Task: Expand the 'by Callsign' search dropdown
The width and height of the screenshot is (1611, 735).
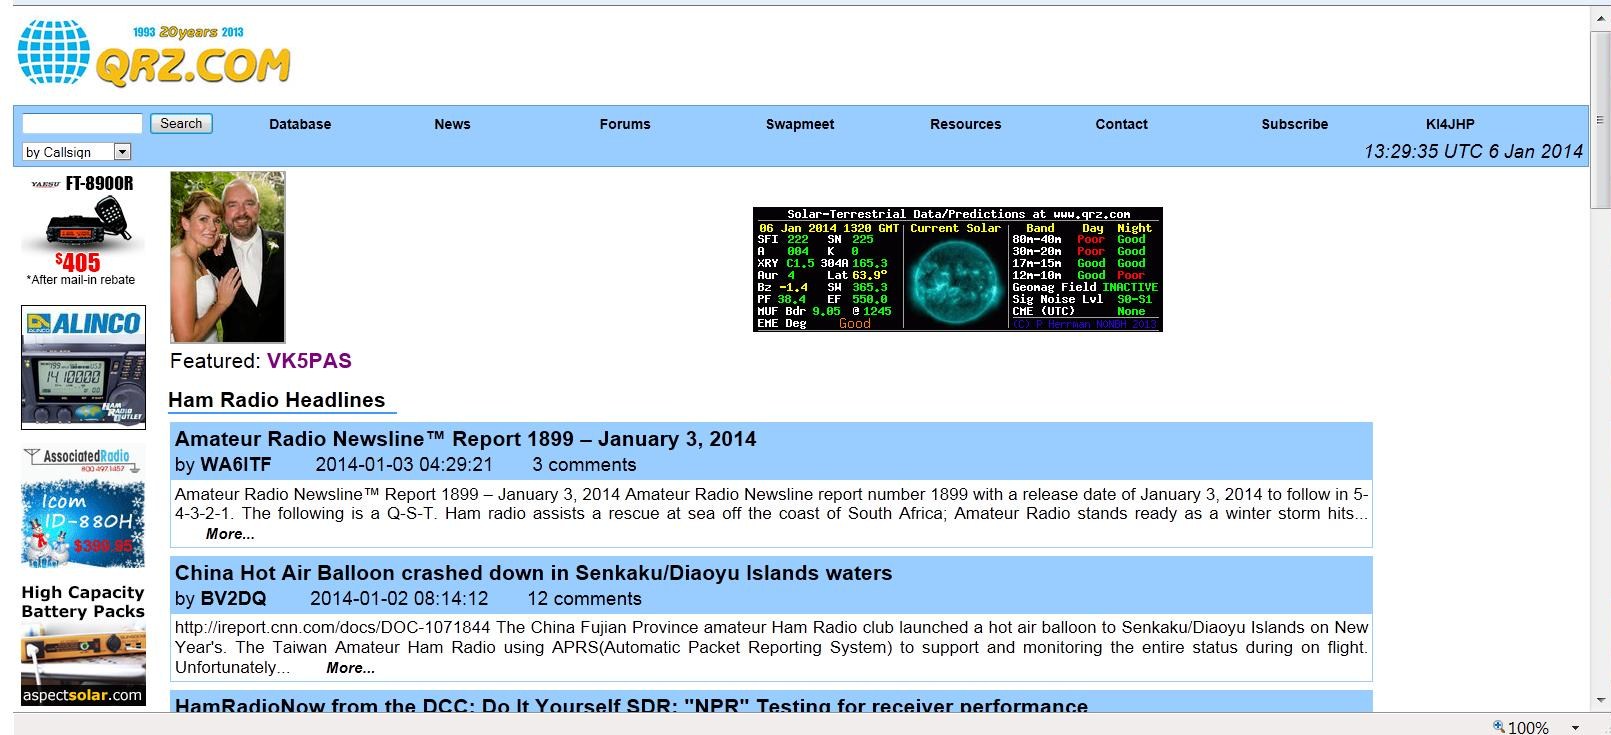Action: tap(122, 152)
